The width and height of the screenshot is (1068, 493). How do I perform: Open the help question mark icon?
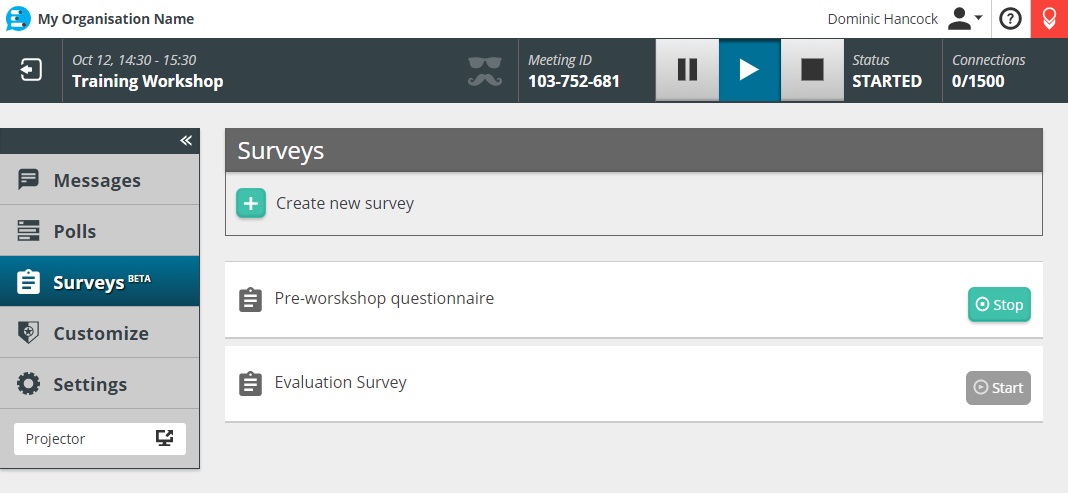tap(1011, 19)
